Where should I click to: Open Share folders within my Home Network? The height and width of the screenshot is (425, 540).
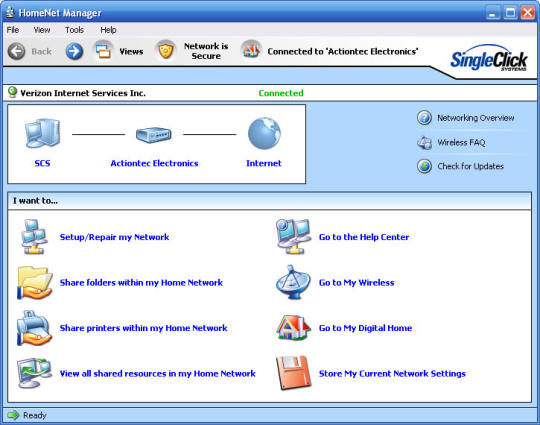141,282
